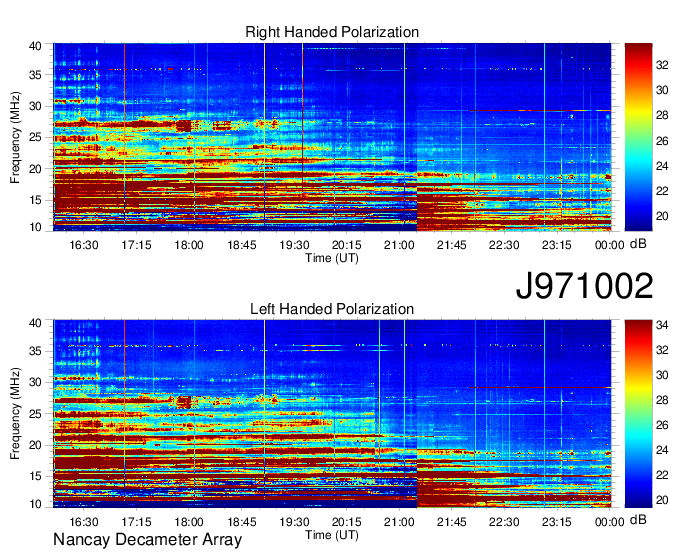Click the 22:30 time tick of the Right Handed plot
This screenshot has height=552, width=680.
coord(504,245)
